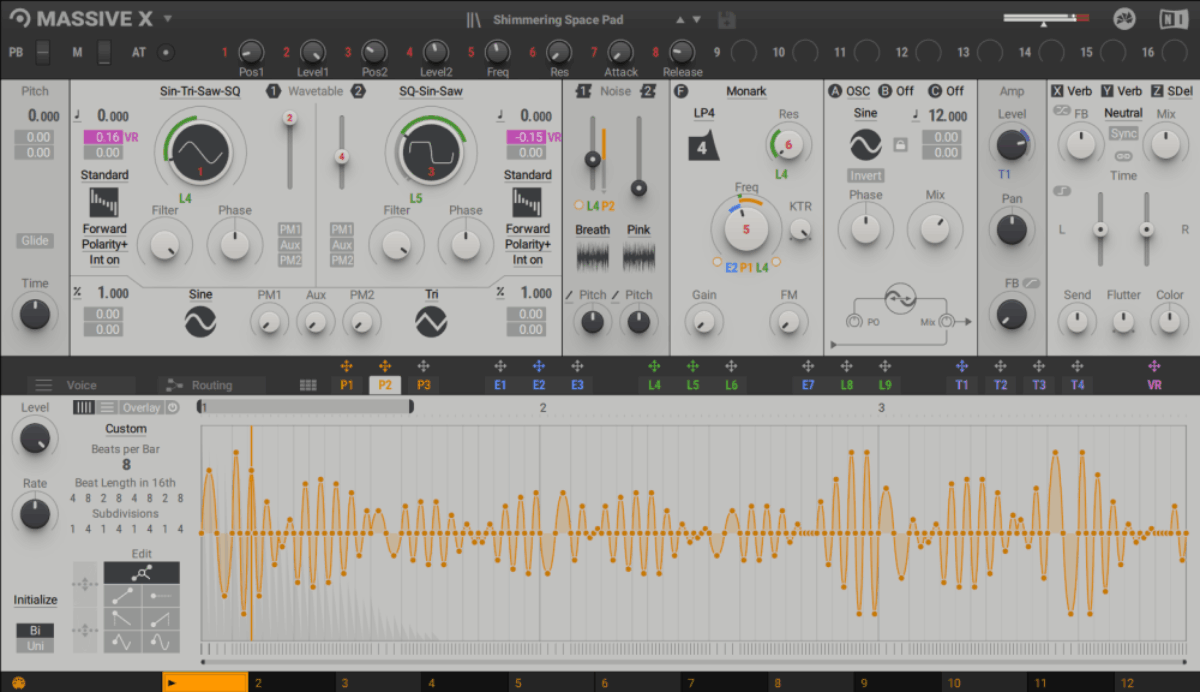
Task: Select the L4 LFO tab
Action: click(x=654, y=385)
